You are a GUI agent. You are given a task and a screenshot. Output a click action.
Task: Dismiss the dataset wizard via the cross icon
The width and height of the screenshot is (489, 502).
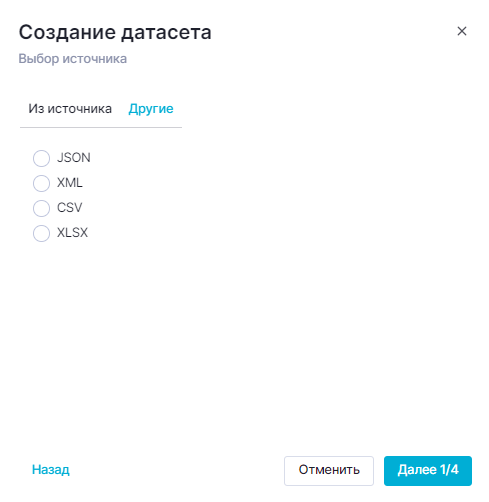coord(462,31)
